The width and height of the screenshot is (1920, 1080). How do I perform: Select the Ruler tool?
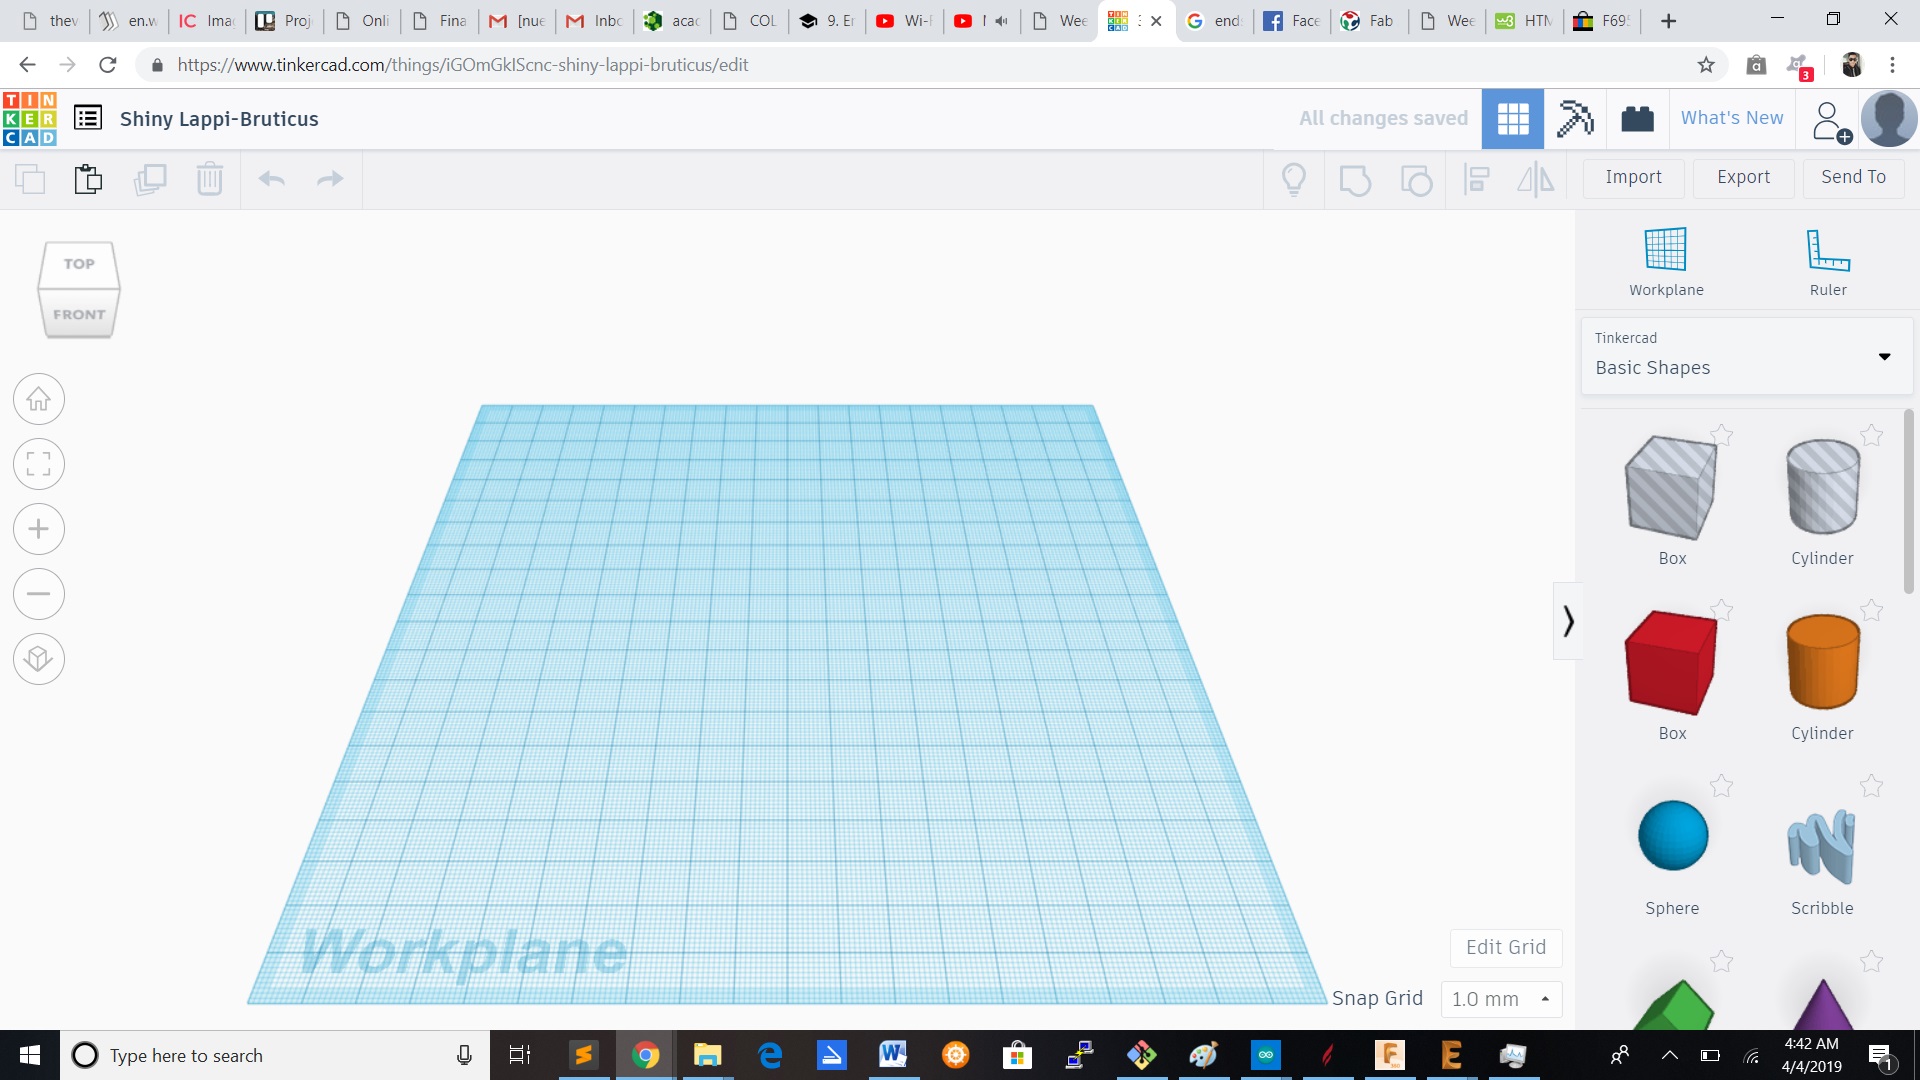pyautogui.click(x=1827, y=250)
